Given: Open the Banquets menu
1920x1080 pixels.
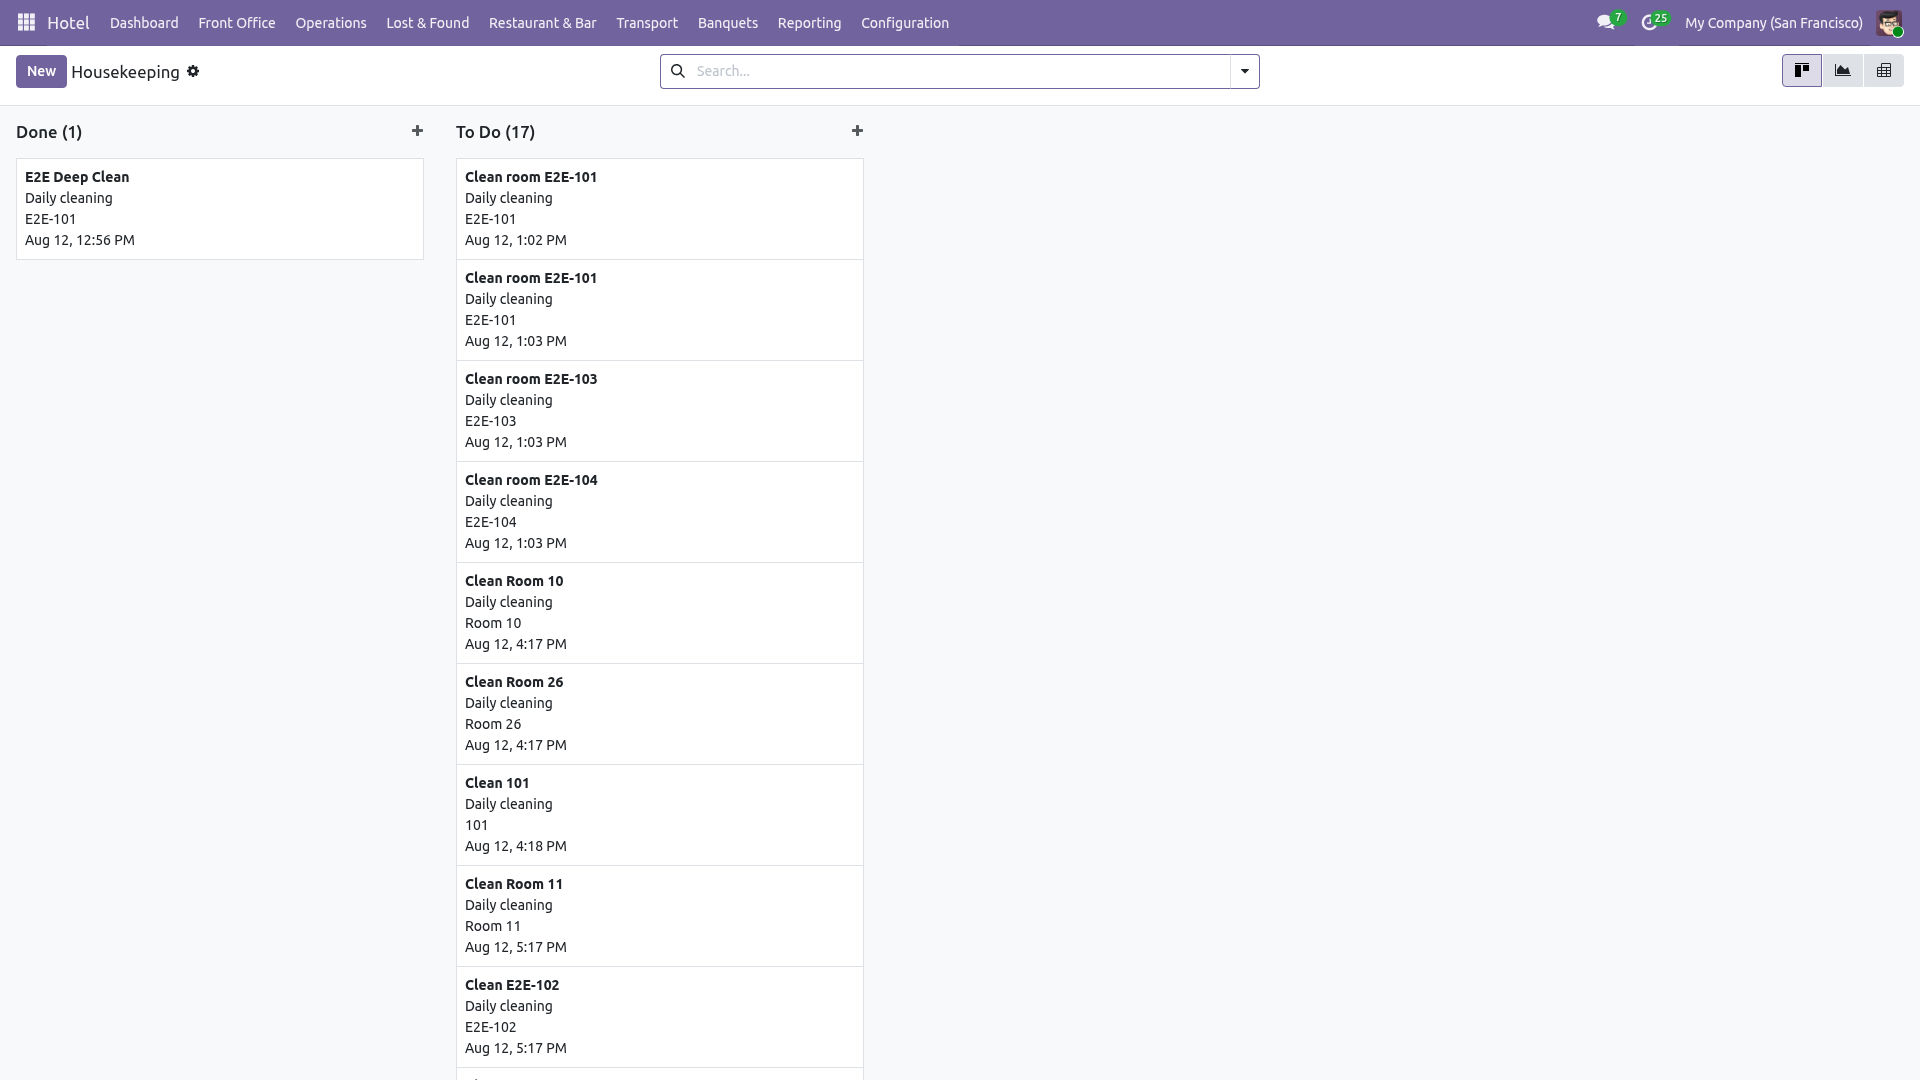Looking at the screenshot, I should 728,23.
